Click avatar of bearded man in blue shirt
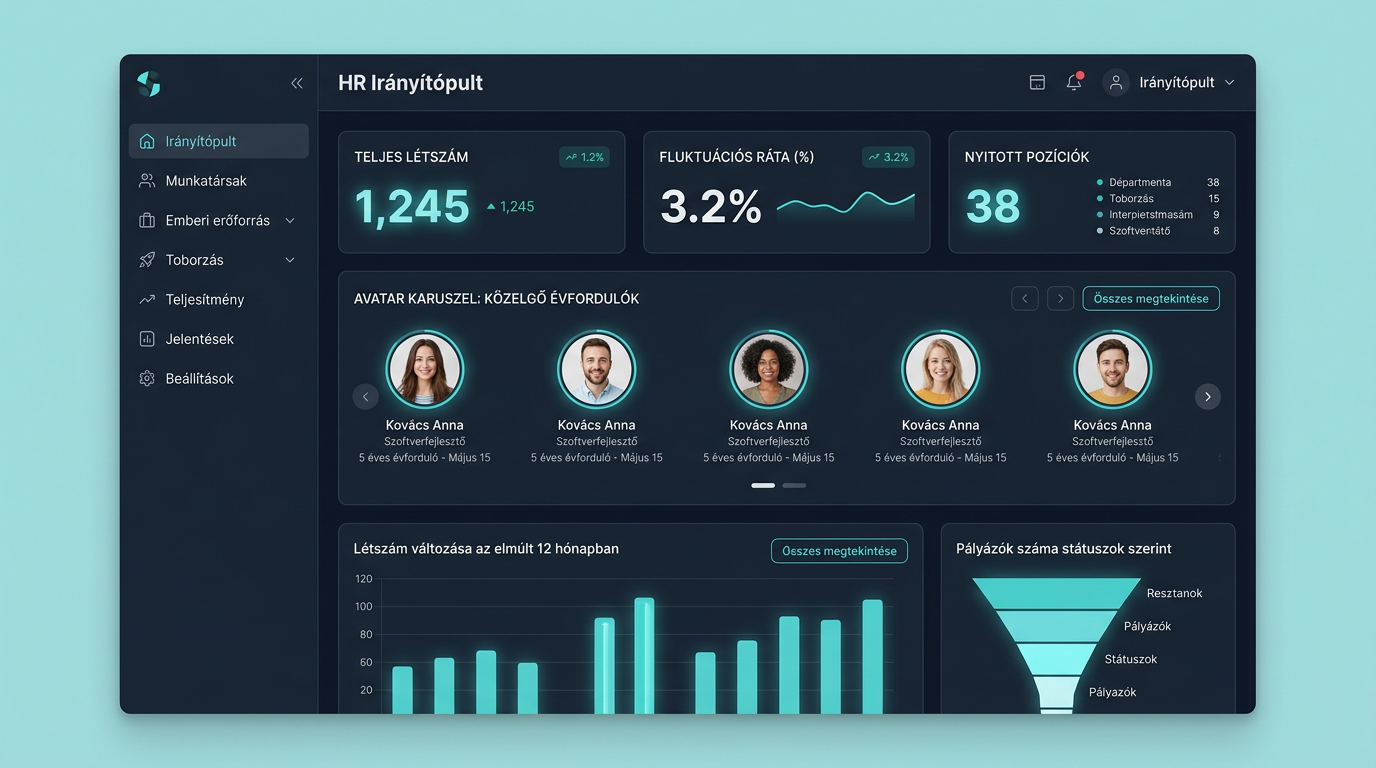This screenshot has width=1376, height=768. tap(597, 369)
